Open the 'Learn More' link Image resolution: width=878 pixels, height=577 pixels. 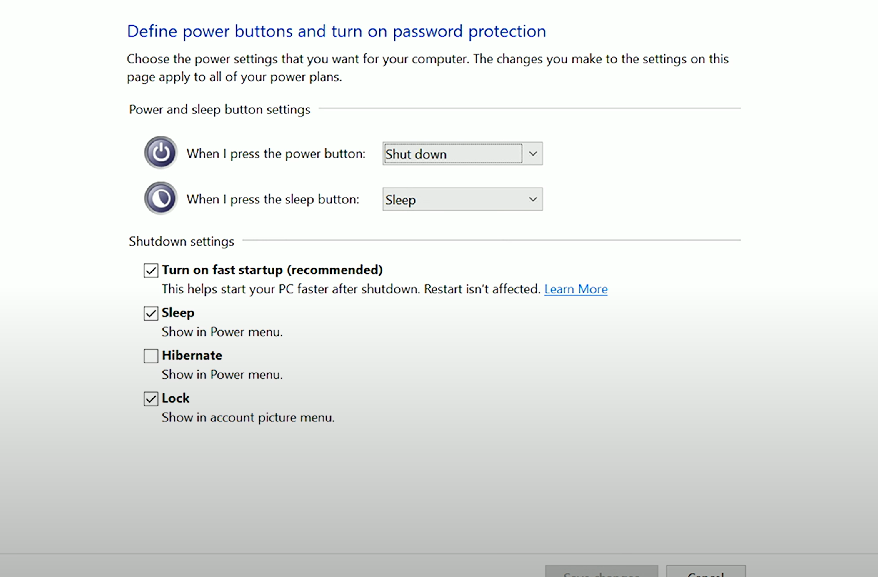[576, 289]
